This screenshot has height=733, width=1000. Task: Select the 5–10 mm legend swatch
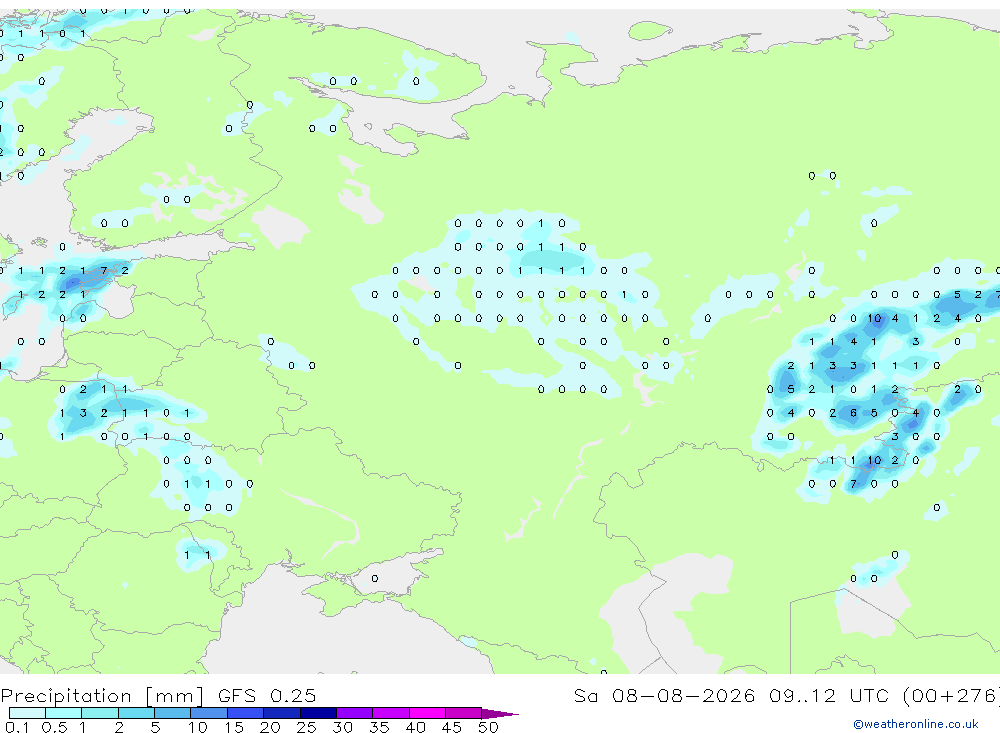[173, 713]
